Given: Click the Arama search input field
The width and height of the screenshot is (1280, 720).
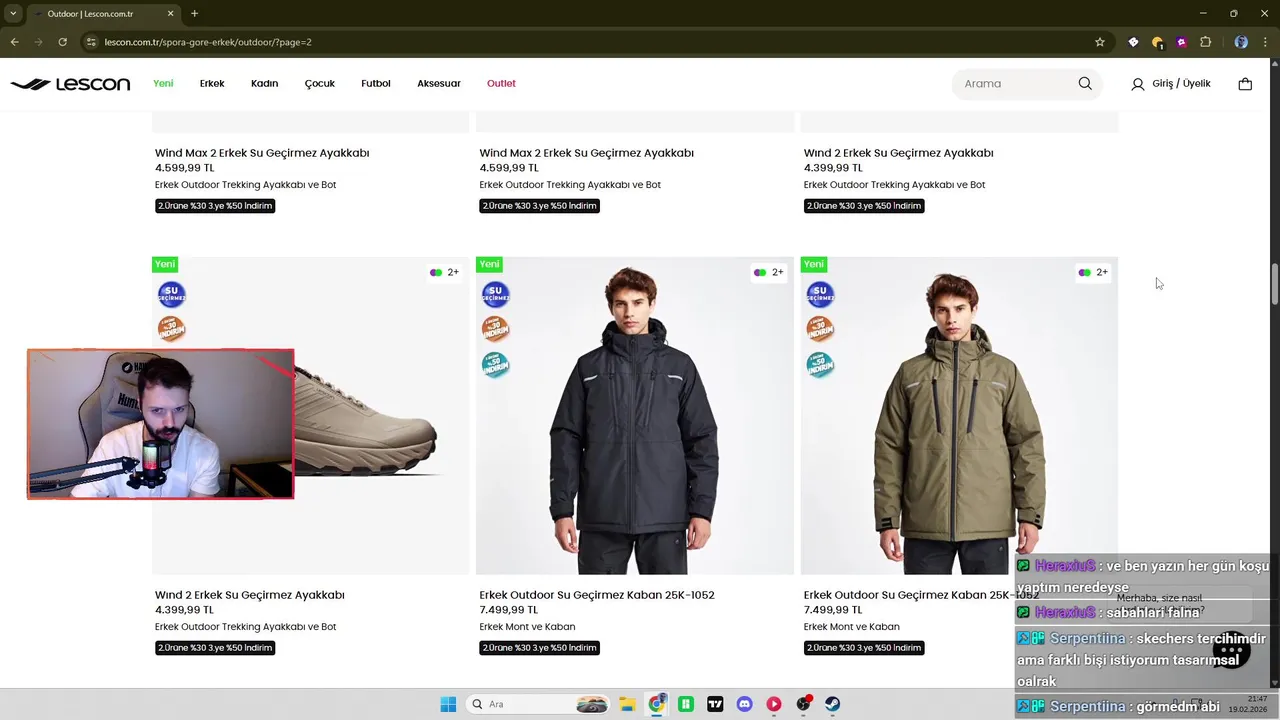Looking at the screenshot, I should click(x=1015, y=84).
